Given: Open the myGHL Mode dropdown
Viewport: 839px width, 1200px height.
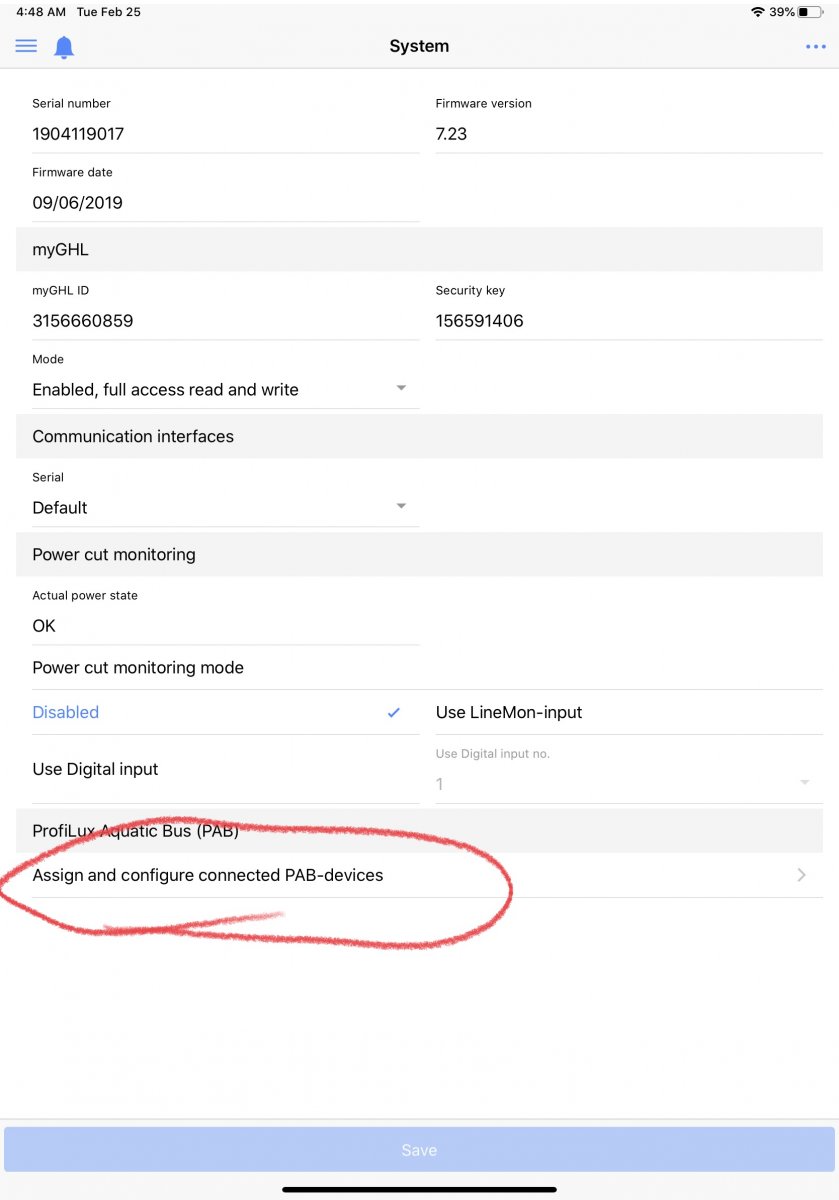Looking at the screenshot, I should 226,389.
